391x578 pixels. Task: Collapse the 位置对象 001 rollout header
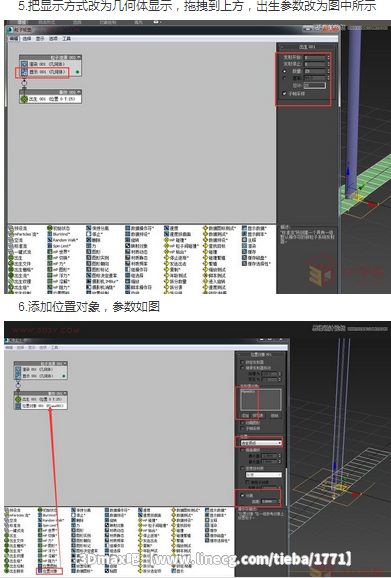(261, 355)
